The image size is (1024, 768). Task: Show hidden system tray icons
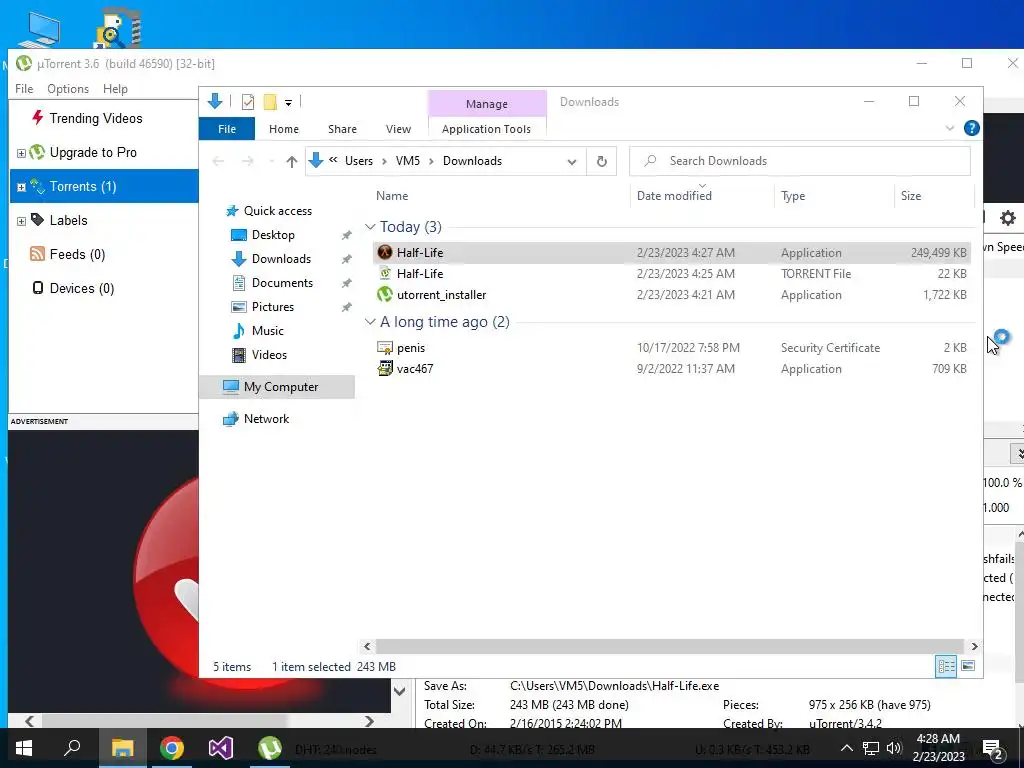(x=846, y=748)
